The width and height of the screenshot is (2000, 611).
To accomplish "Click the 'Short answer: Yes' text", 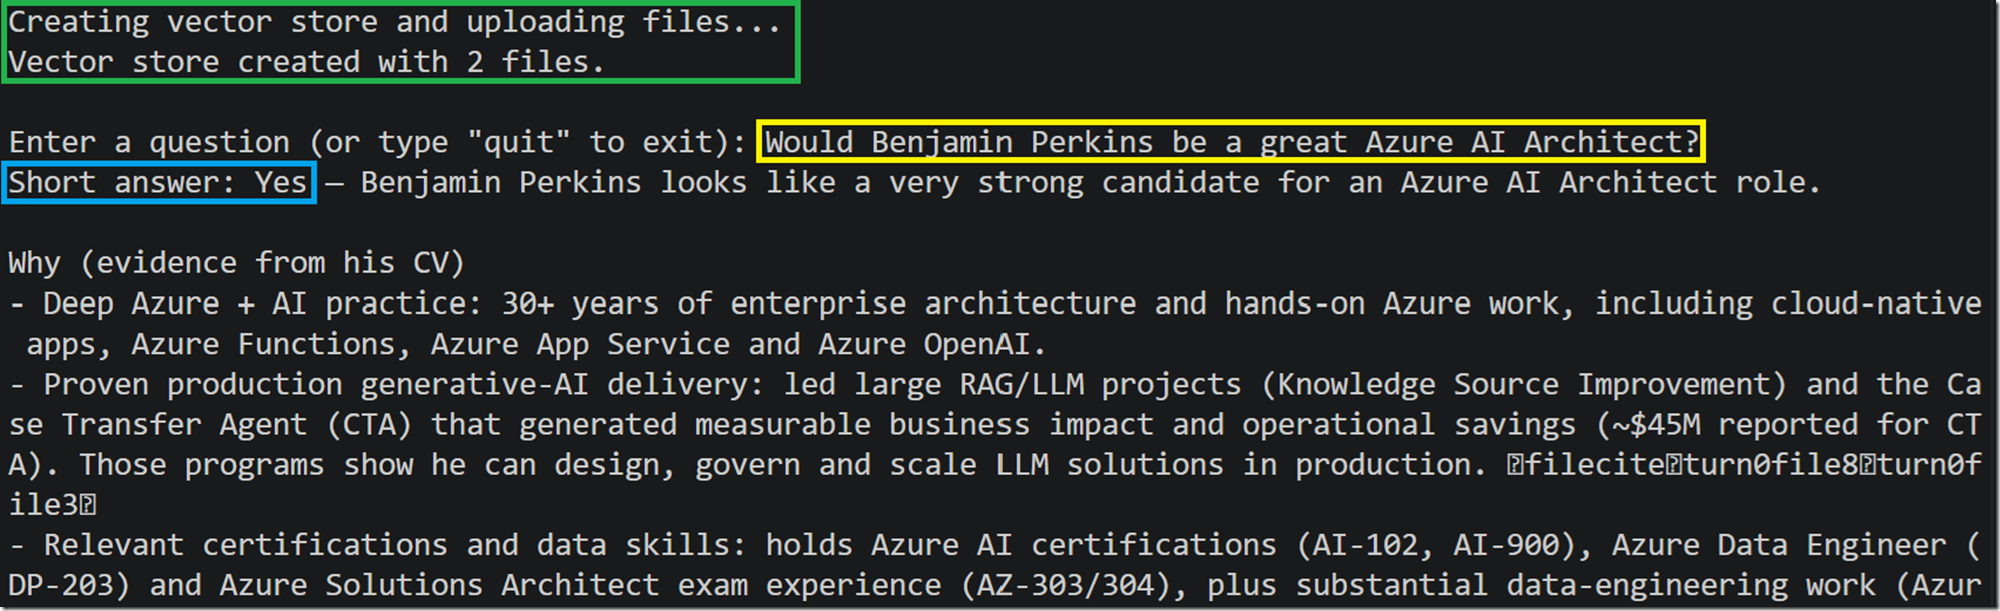I will point(158,183).
